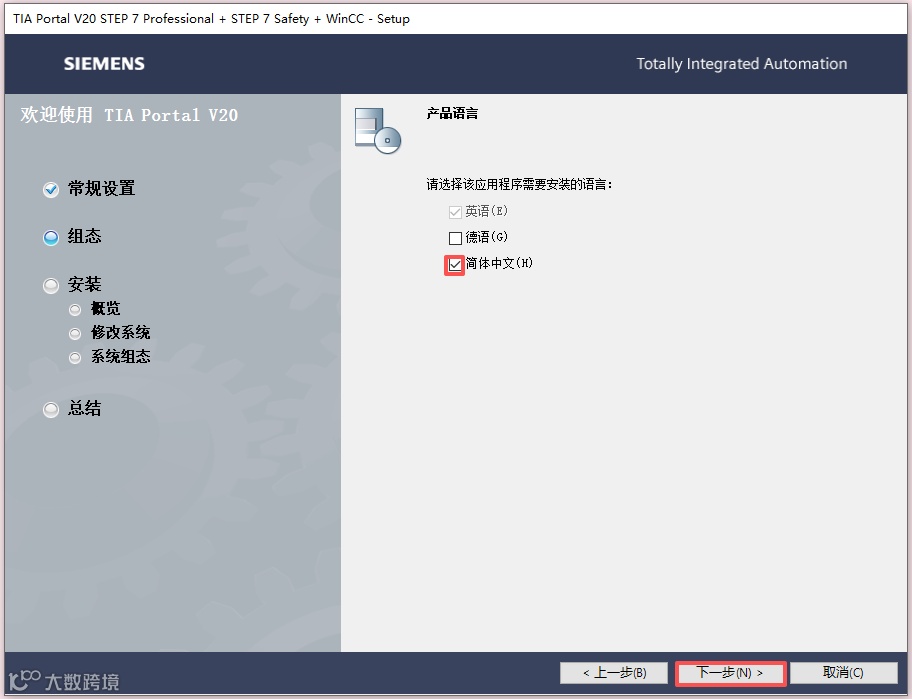Click the installer disc icon beside 产品语言
912x699 pixels.
377,131
